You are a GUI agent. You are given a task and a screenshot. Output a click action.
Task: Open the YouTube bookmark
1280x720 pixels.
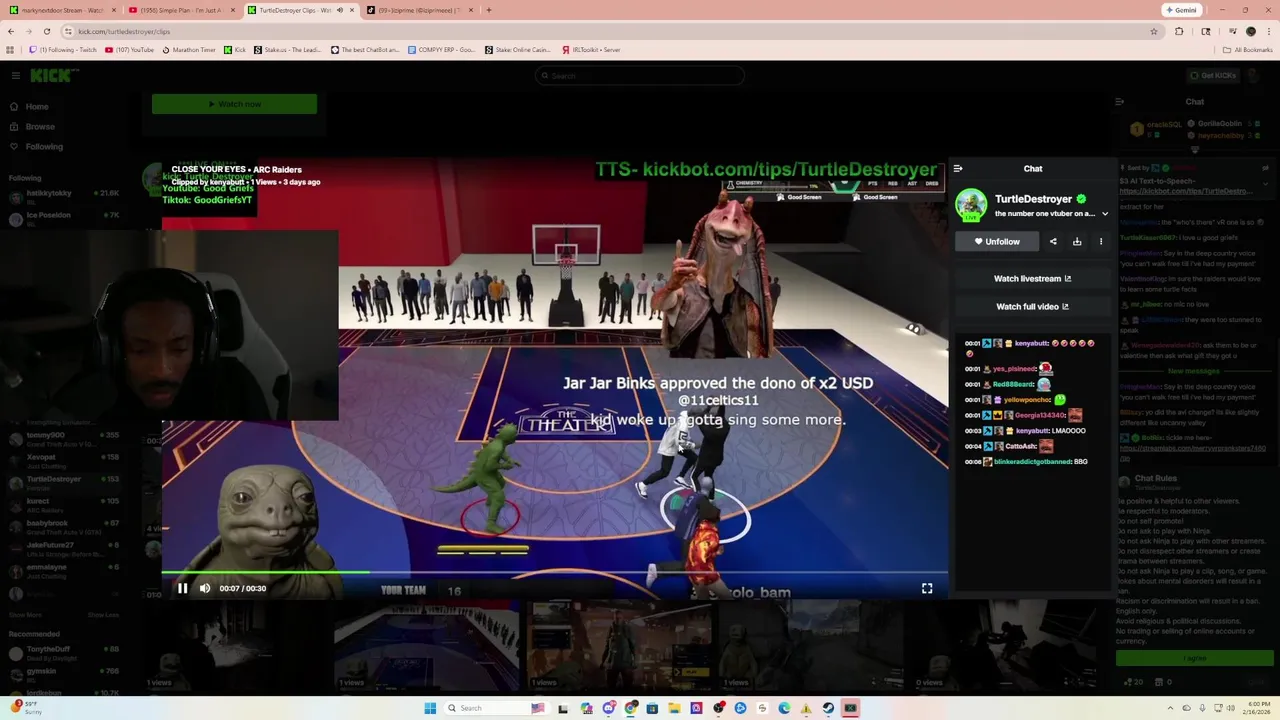pyautogui.click(x=129, y=49)
